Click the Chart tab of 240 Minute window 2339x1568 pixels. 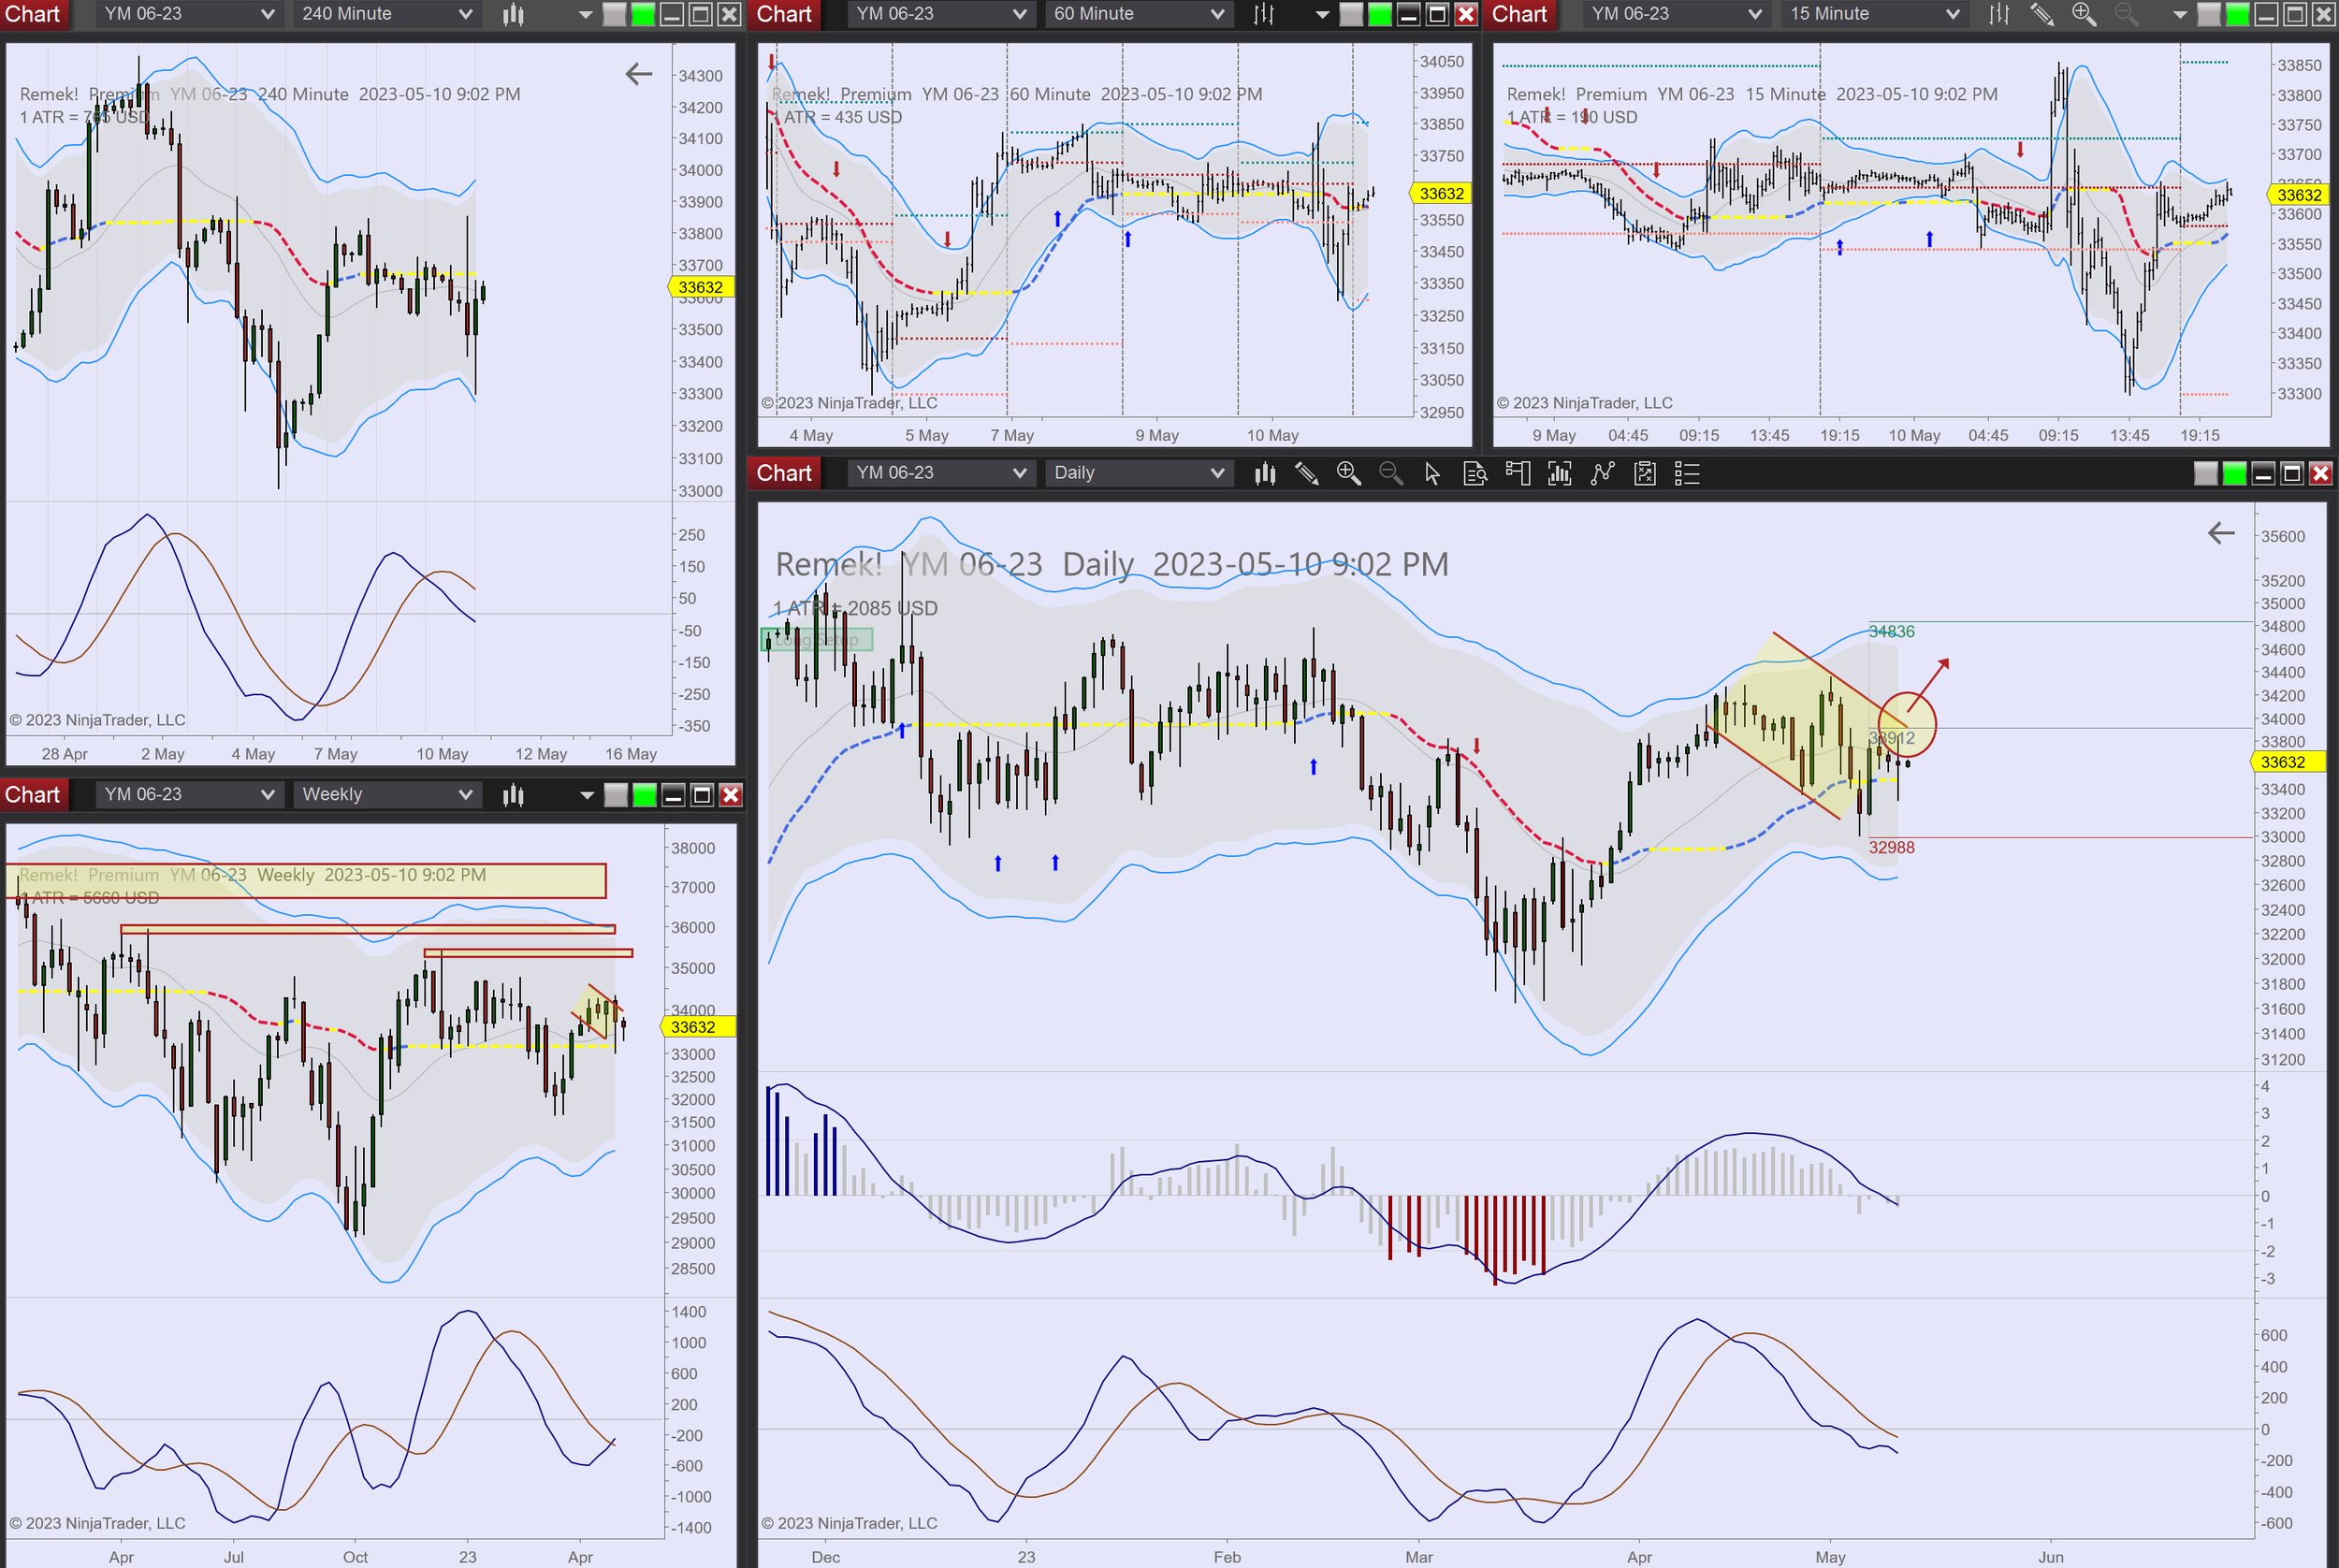tap(33, 14)
